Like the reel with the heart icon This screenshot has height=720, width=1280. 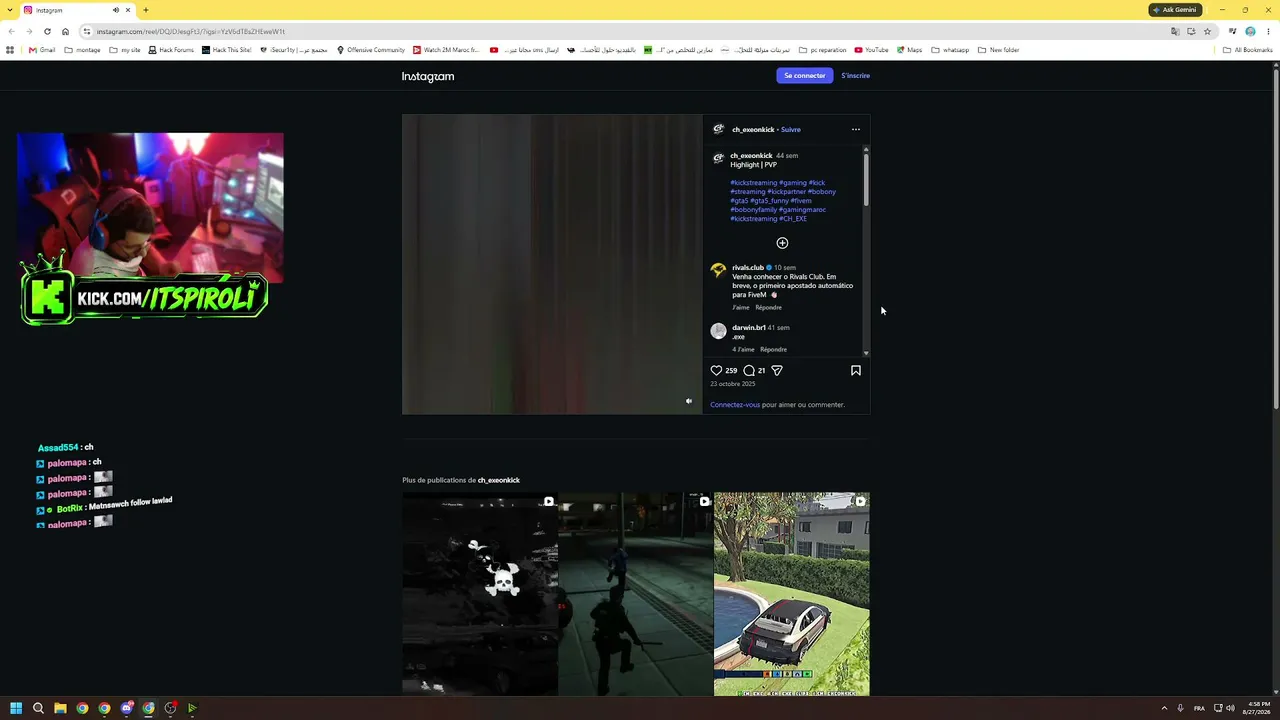pos(716,370)
